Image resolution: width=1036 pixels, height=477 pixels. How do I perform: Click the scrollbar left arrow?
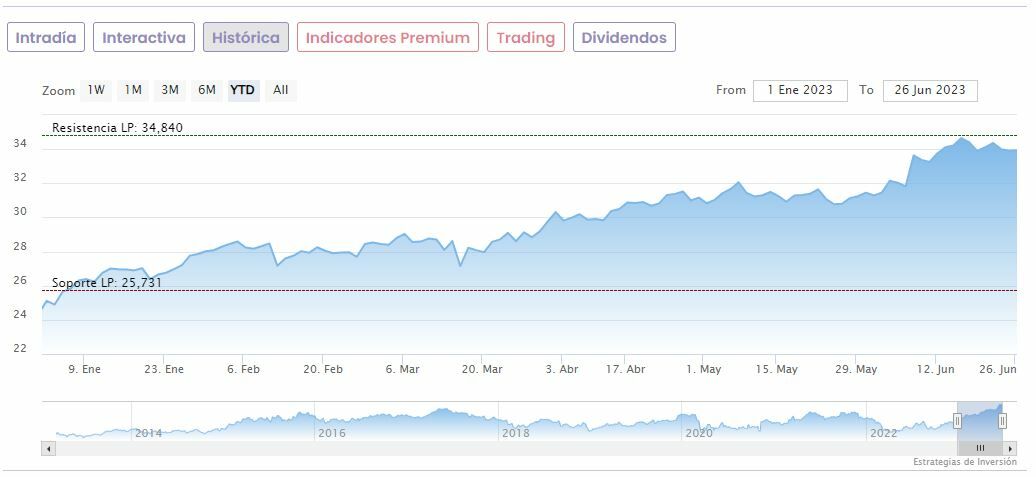(x=48, y=448)
